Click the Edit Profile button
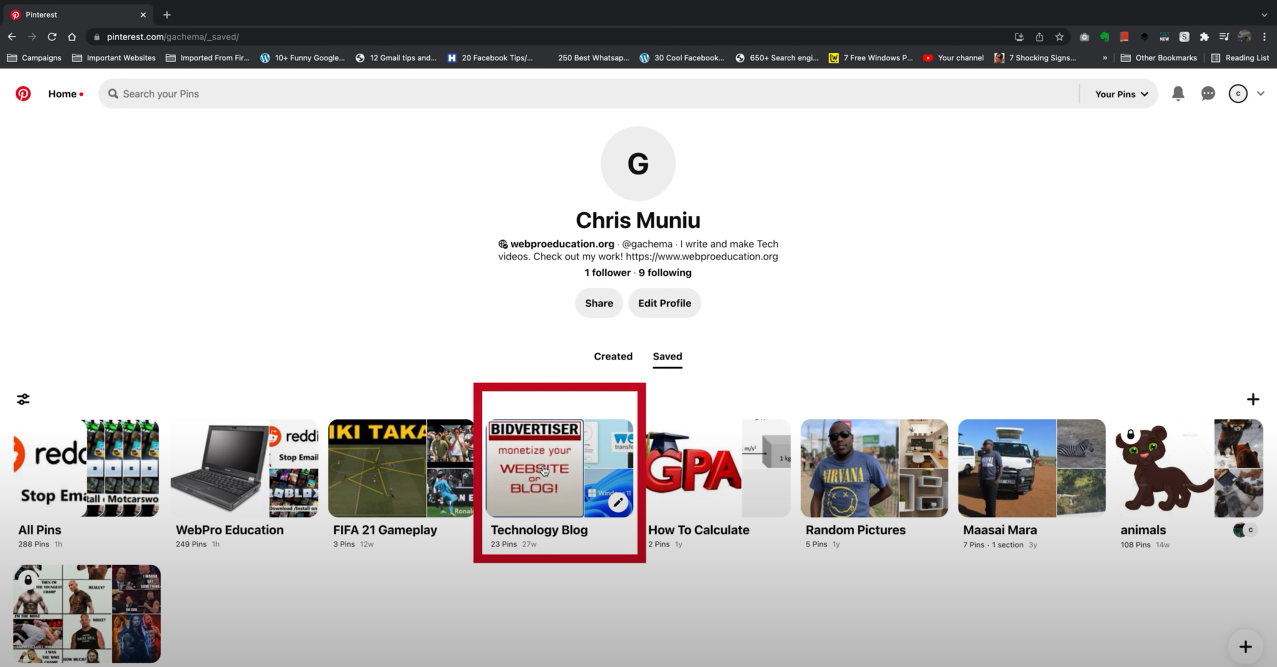This screenshot has height=667, width=1277. [664, 303]
